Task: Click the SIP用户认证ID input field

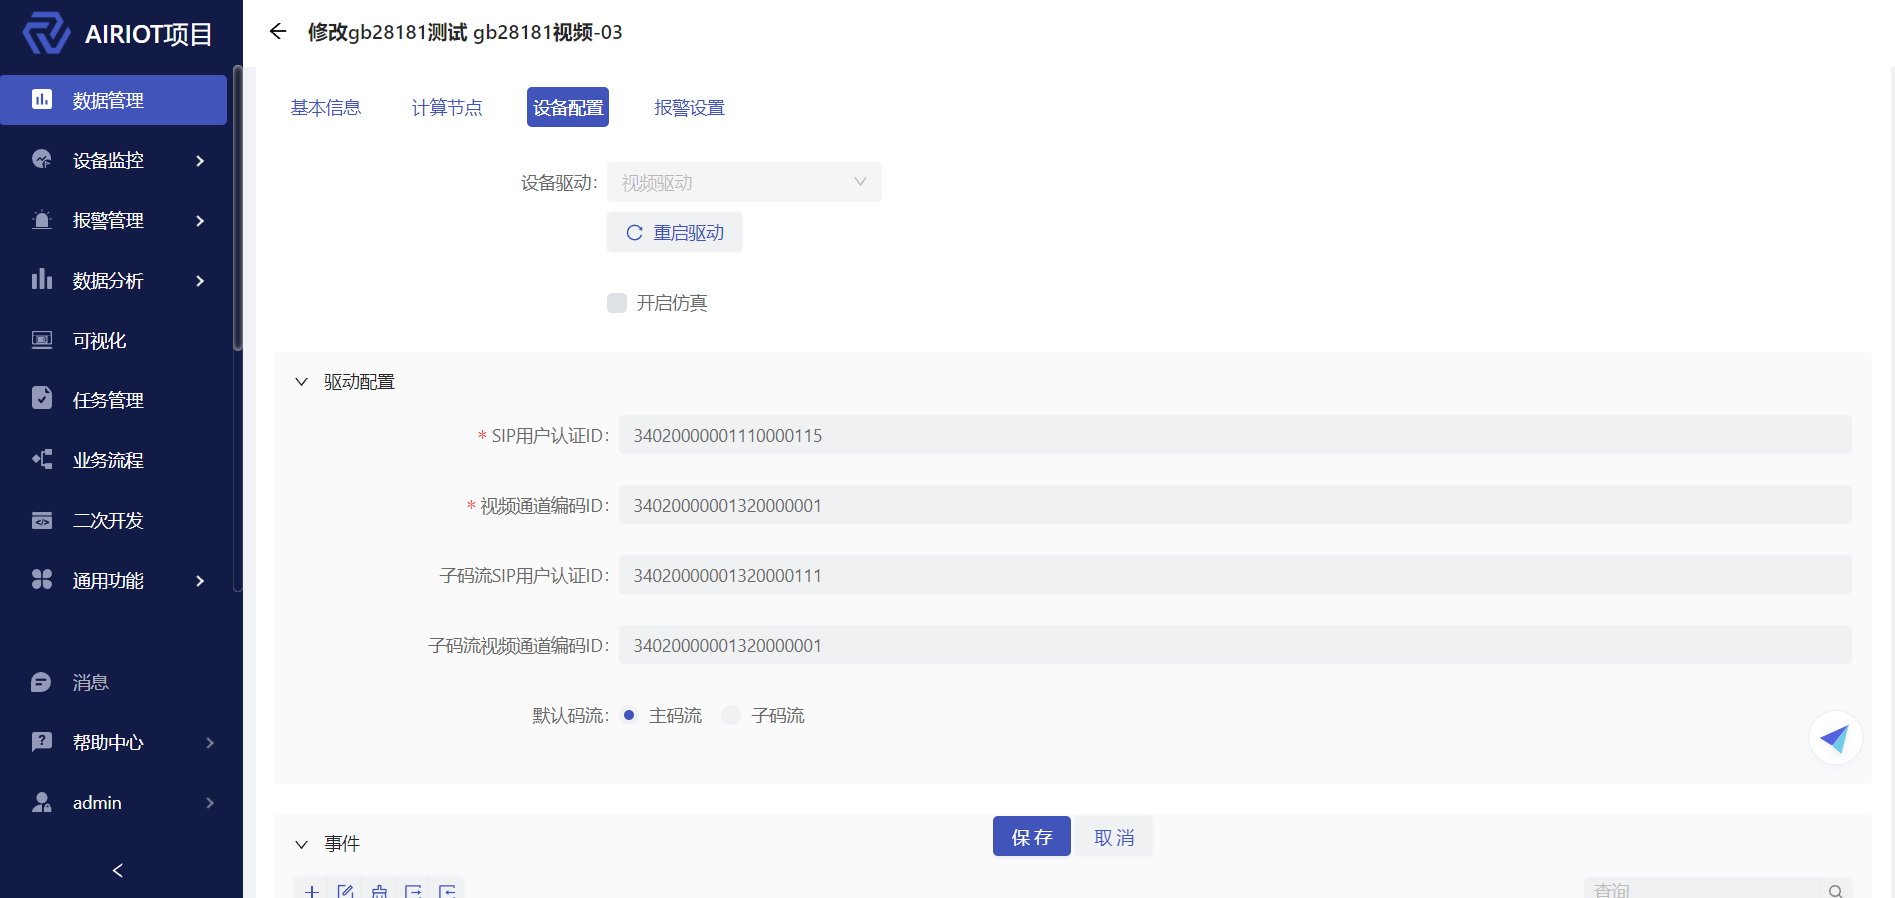Action: point(1235,435)
